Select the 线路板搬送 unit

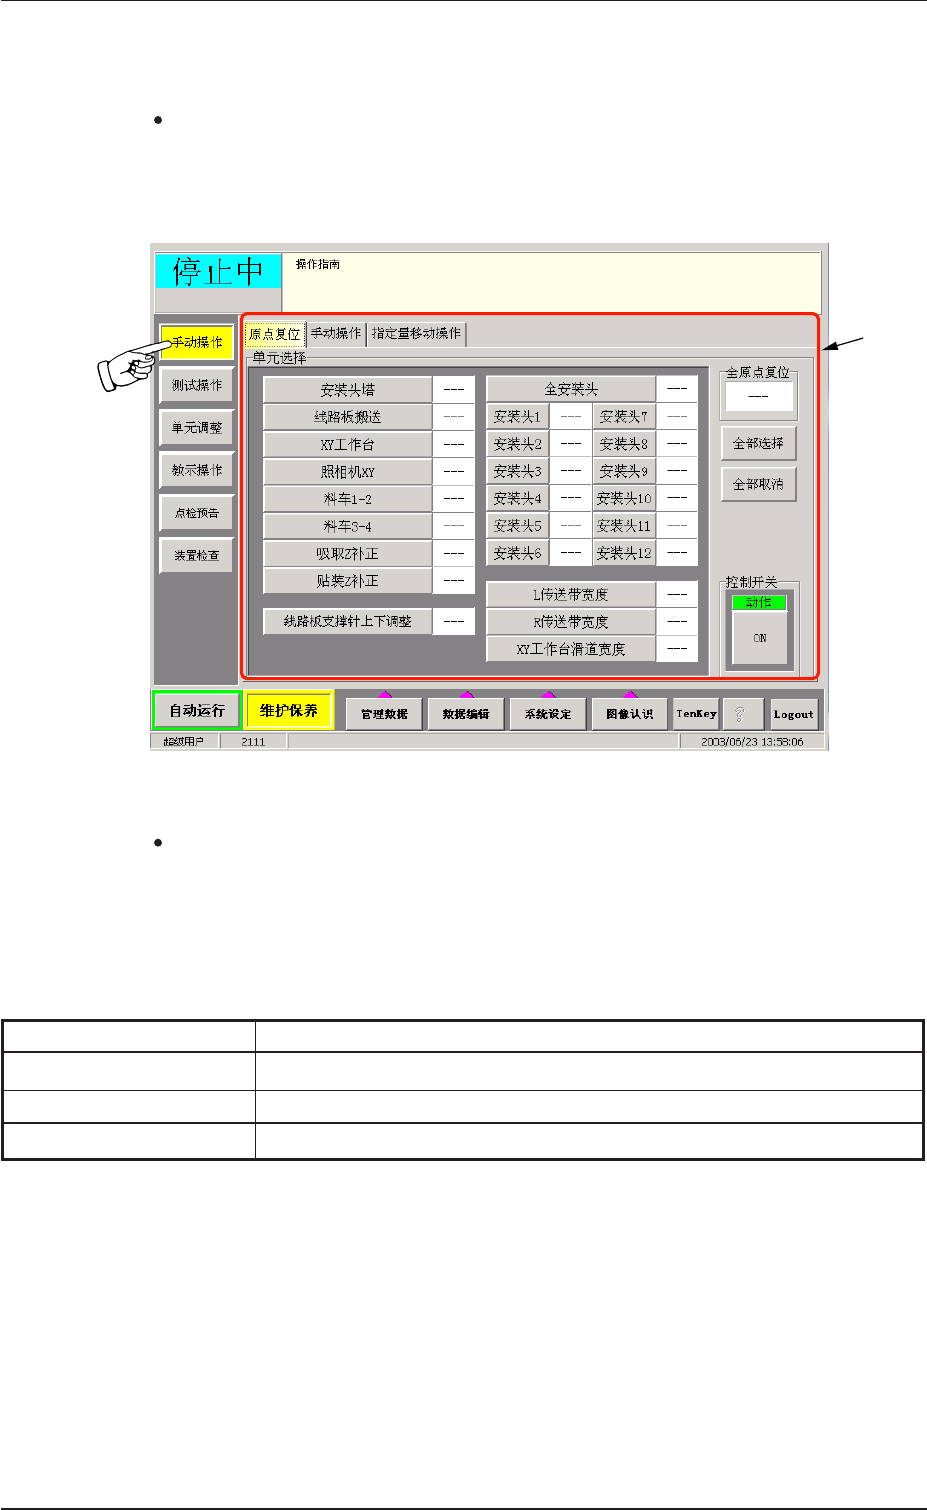point(348,417)
